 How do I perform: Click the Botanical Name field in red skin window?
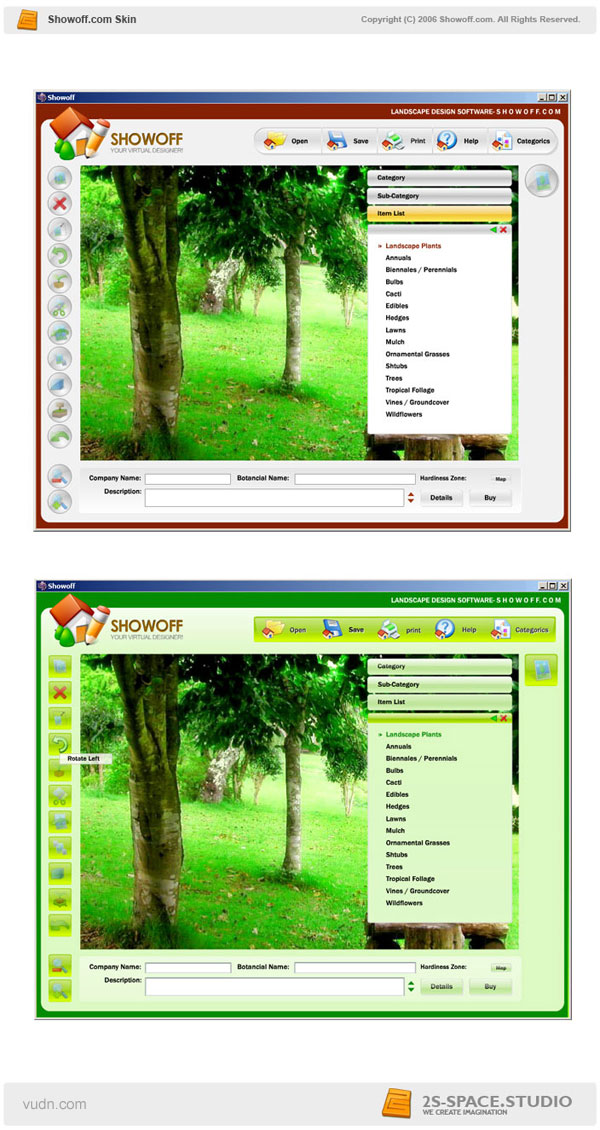(355, 479)
